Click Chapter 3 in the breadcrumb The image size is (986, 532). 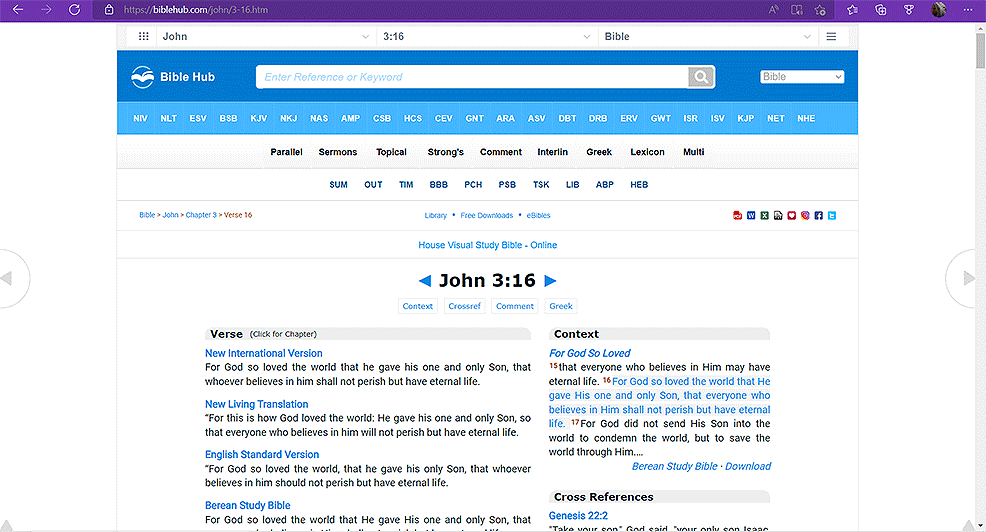tap(201, 215)
